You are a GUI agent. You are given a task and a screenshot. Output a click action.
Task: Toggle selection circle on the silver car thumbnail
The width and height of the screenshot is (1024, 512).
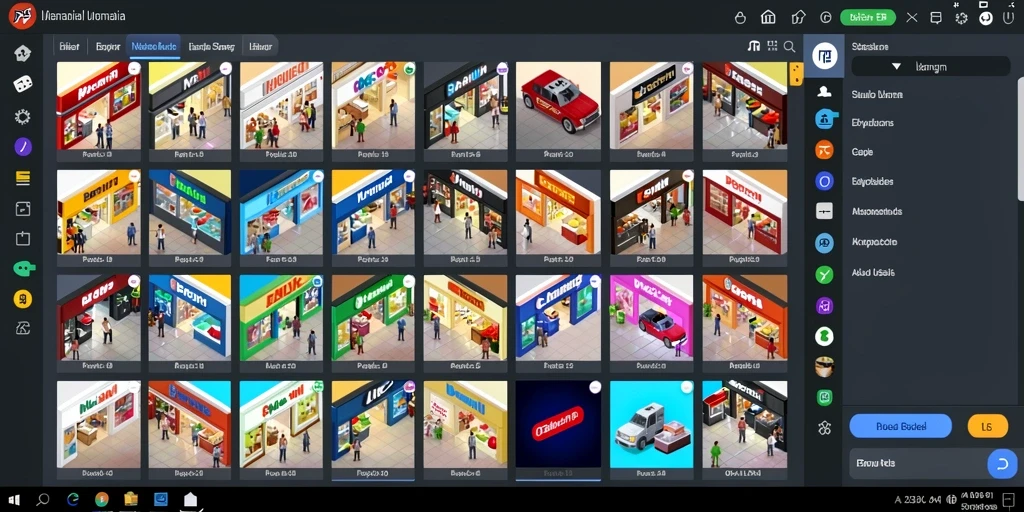[687, 387]
